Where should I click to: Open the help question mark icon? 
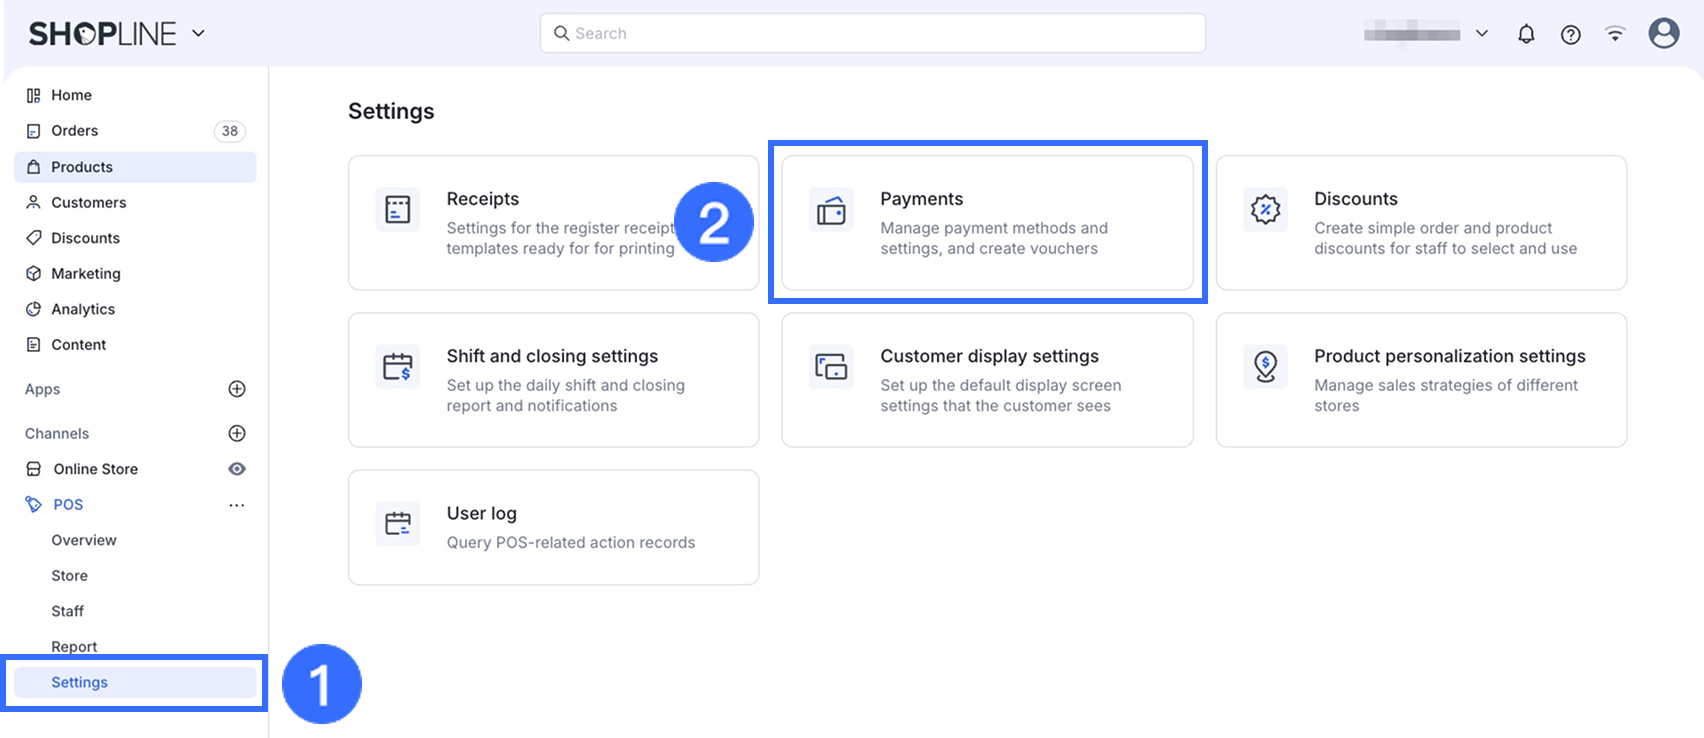[x=1571, y=34]
